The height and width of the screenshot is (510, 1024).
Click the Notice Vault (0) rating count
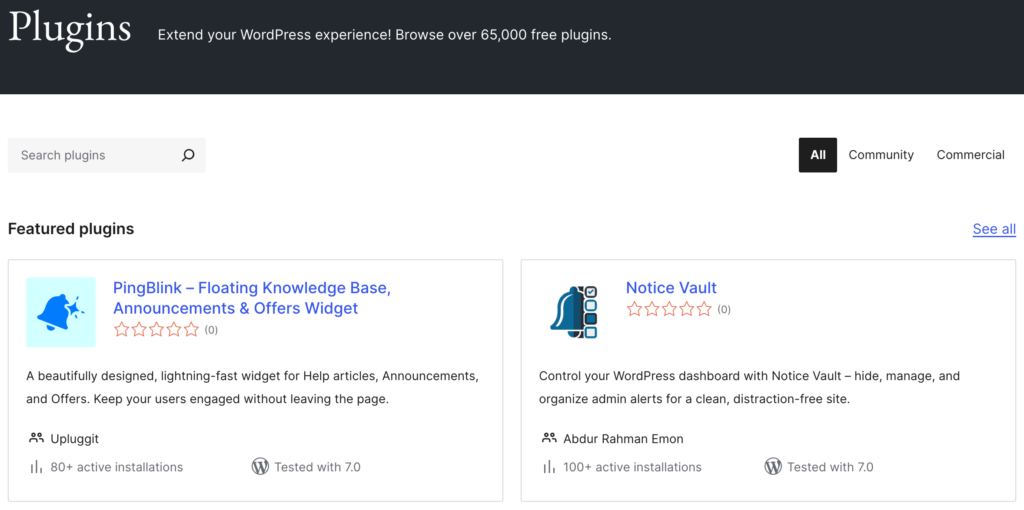coord(724,310)
